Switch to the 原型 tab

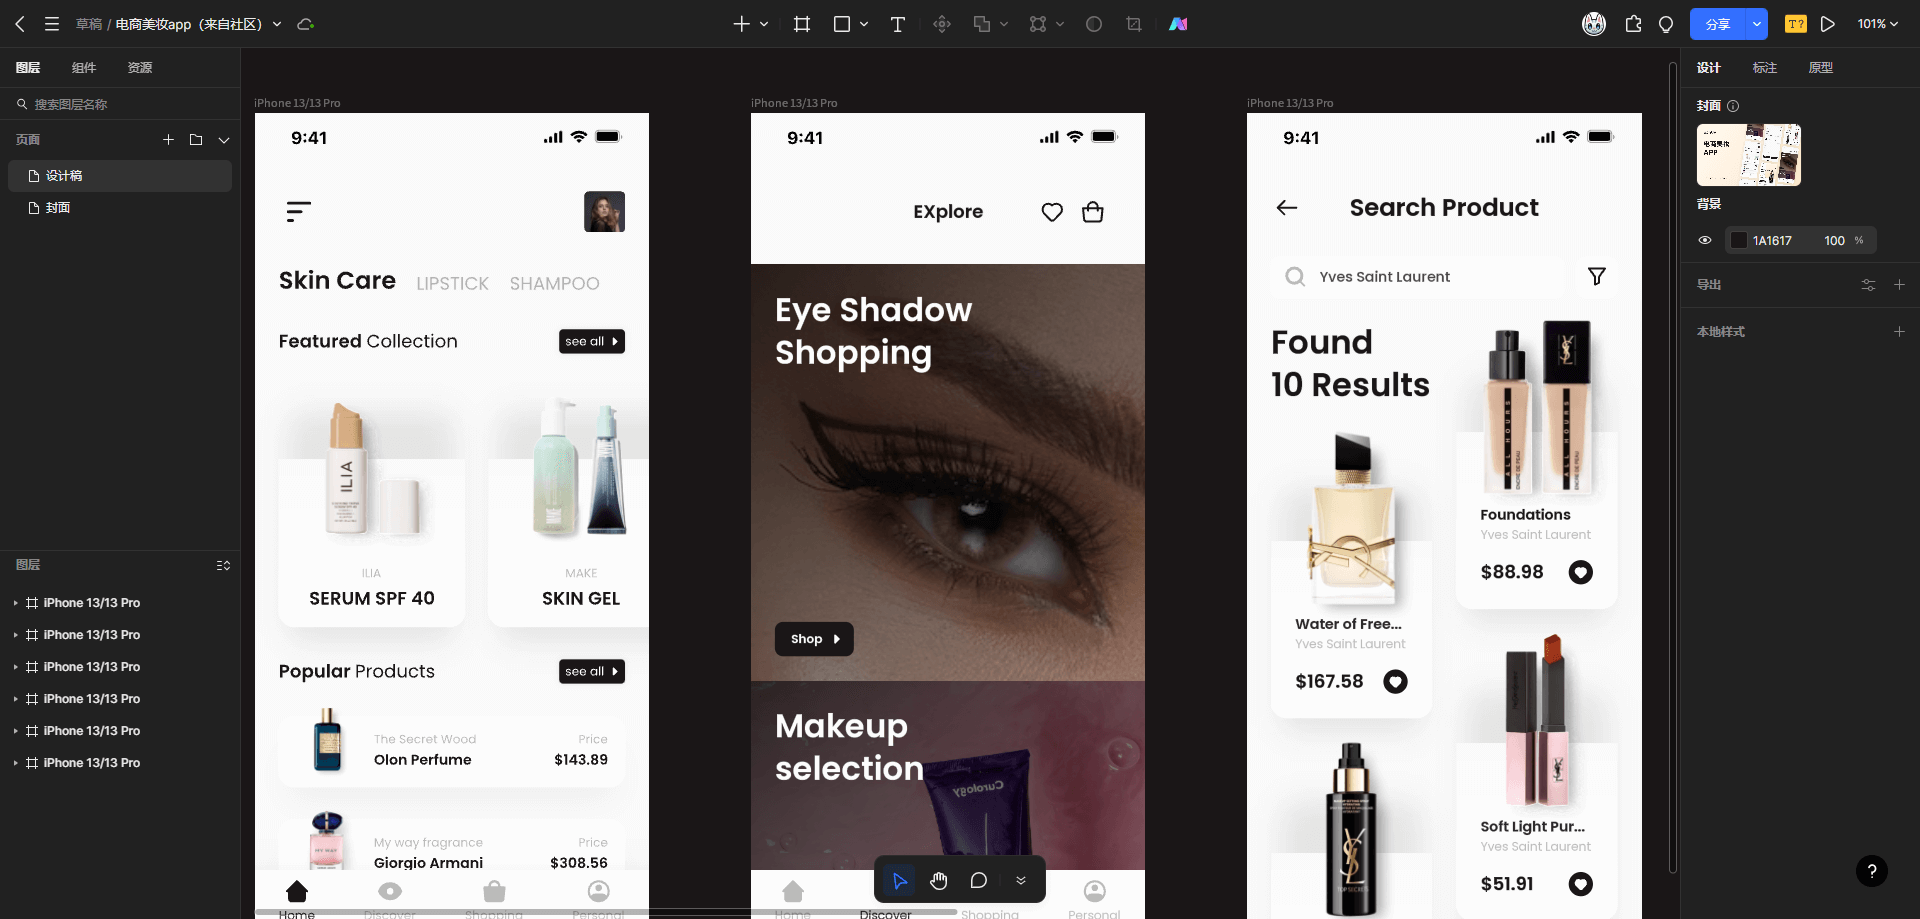pos(1821,68)
